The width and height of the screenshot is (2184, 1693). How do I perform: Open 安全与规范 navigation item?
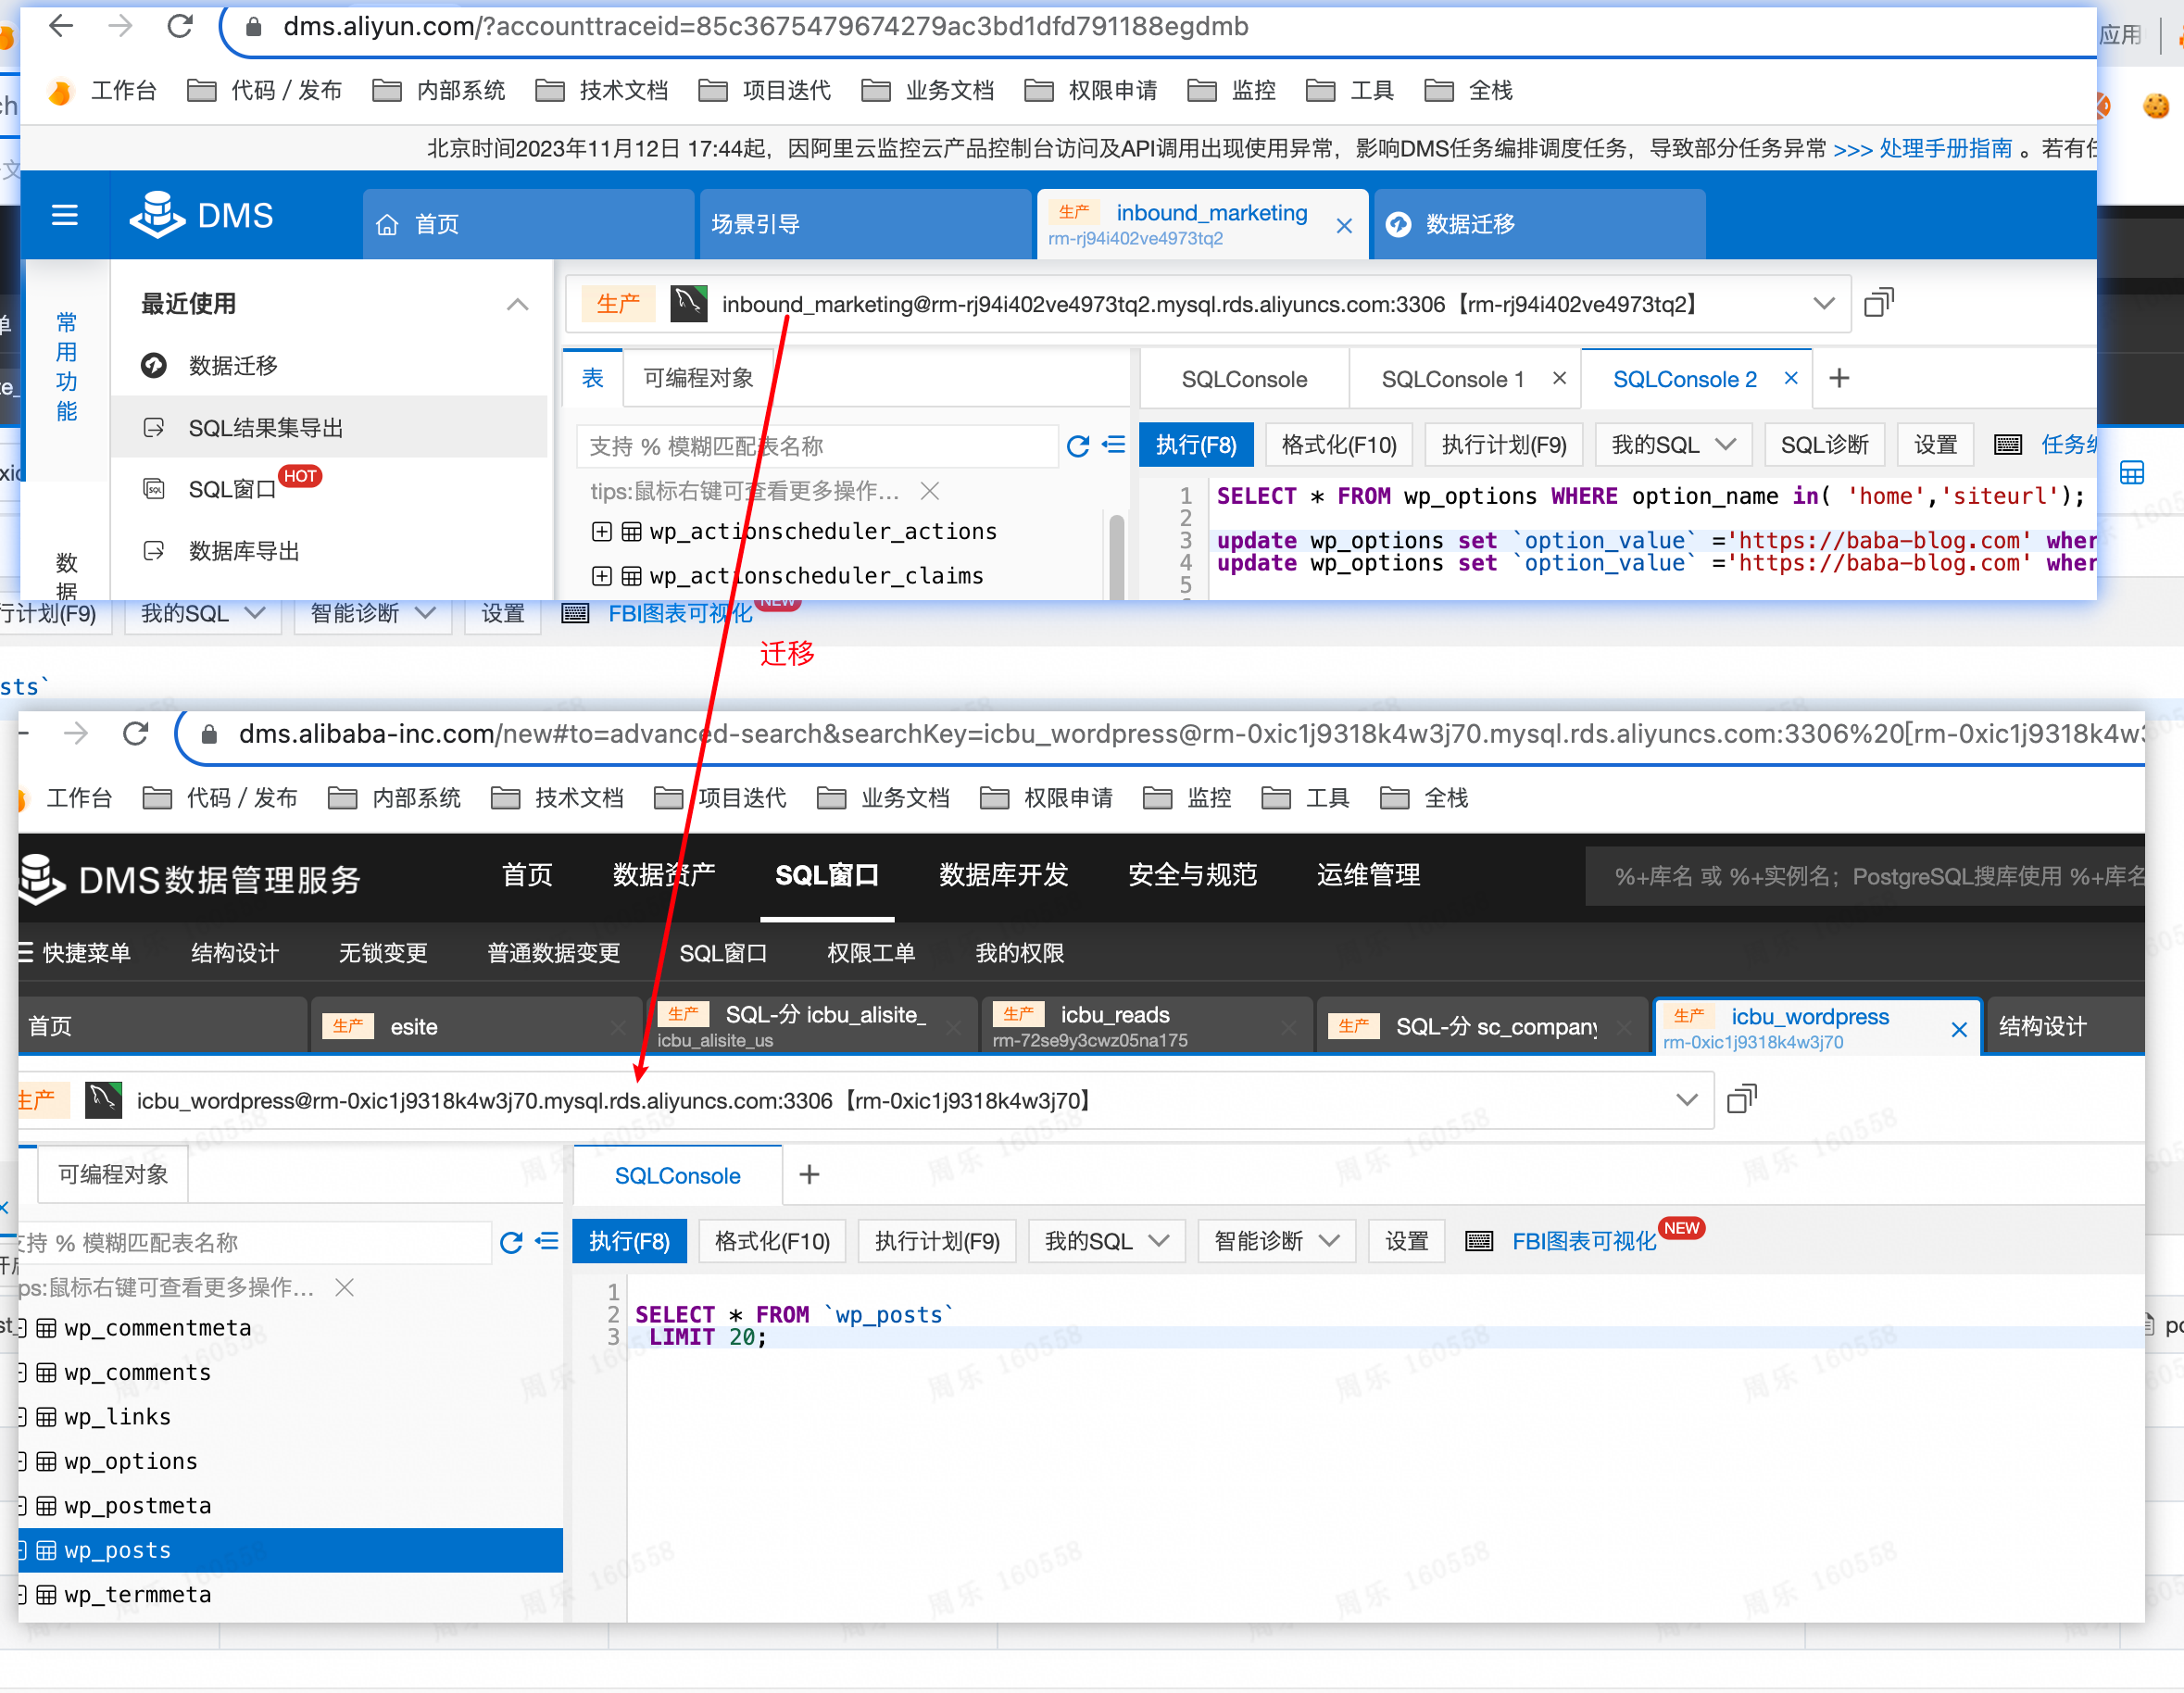(1192, 876)
